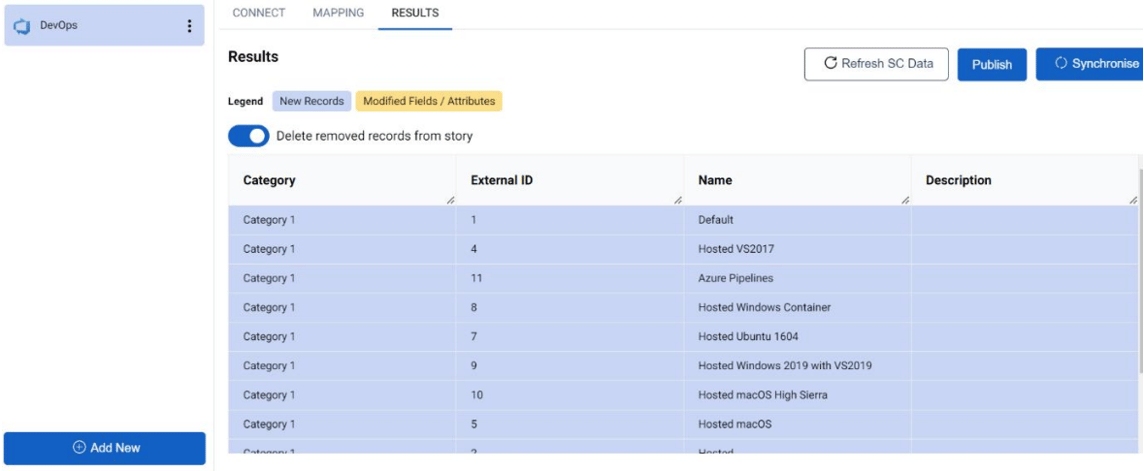
Task: Click the DevOps integration icon
Action: tap(22, 26)
